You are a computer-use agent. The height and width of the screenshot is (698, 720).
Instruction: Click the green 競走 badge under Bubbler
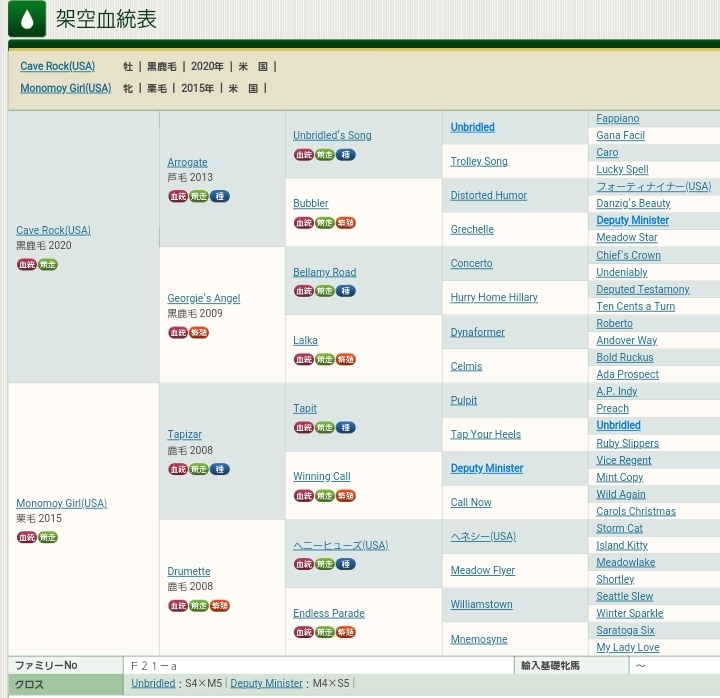(324, 223)
